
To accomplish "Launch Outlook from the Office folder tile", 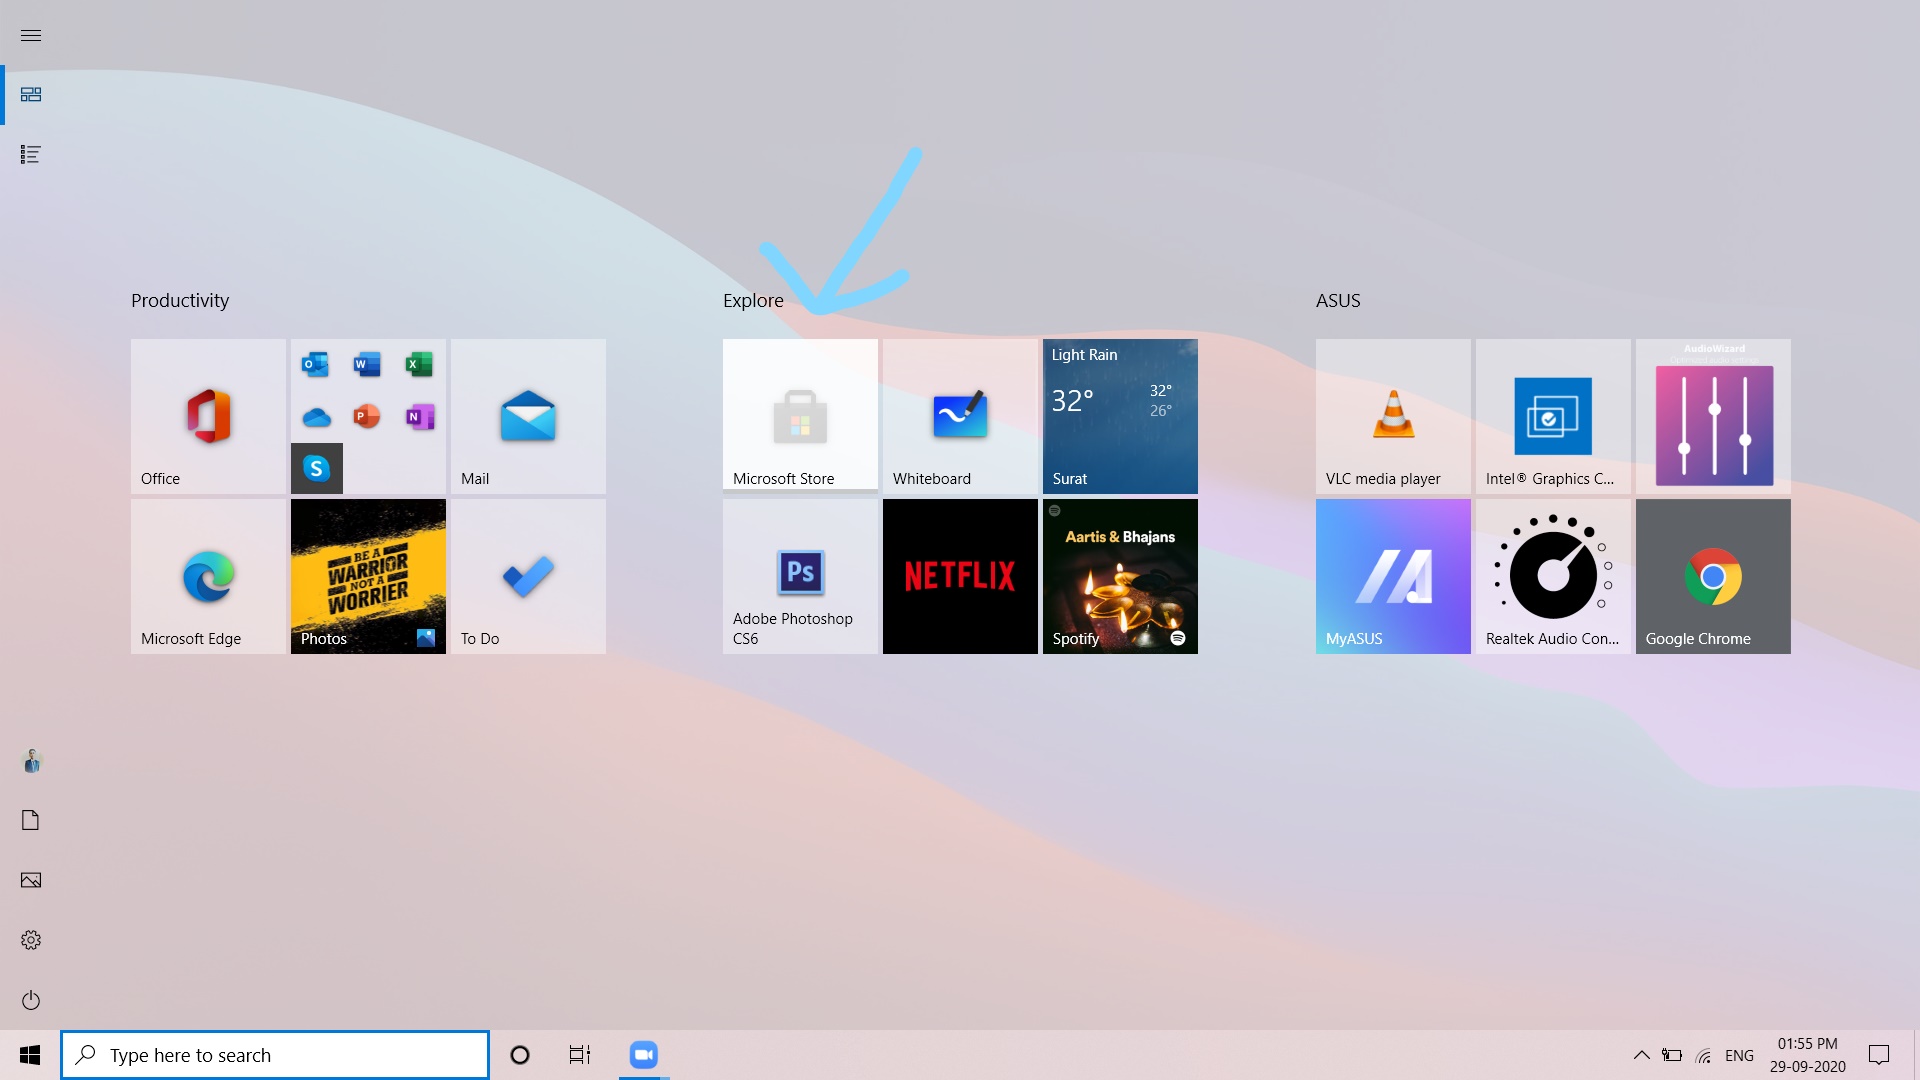I will click(x=316, y=364).
